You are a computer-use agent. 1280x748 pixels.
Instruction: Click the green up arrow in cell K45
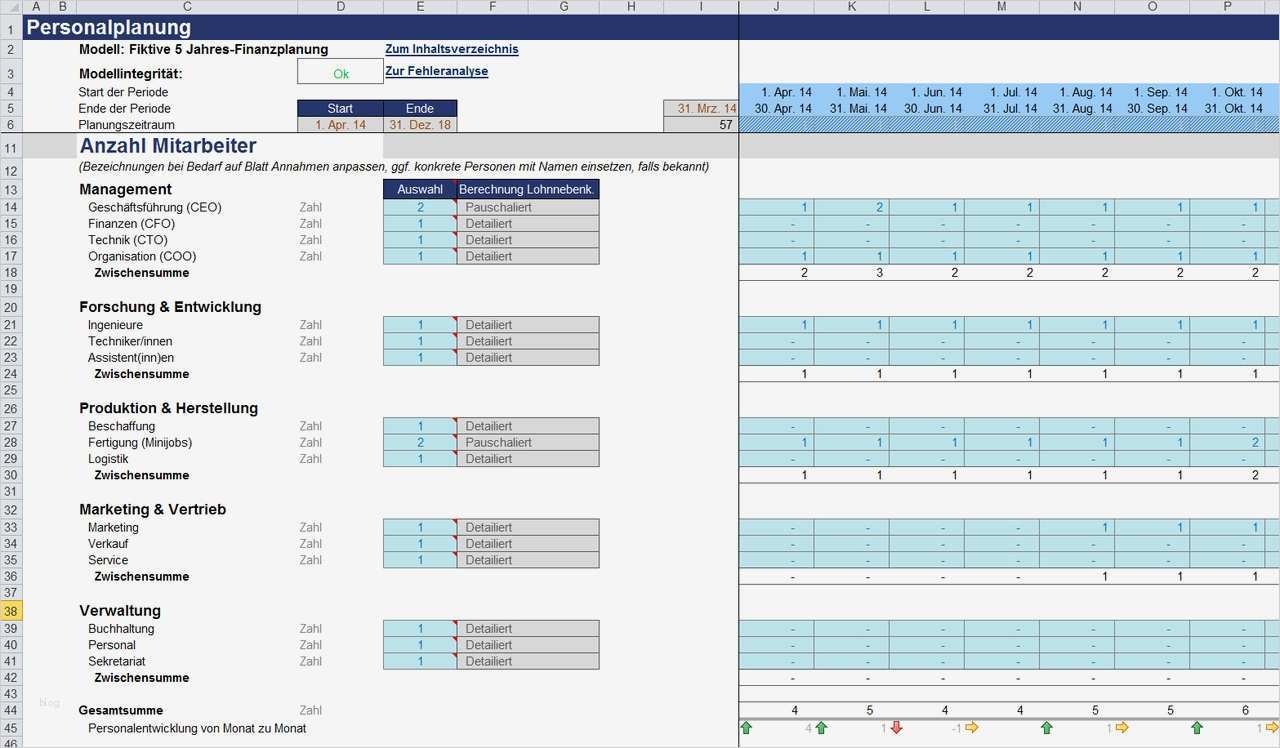point(821,728)
